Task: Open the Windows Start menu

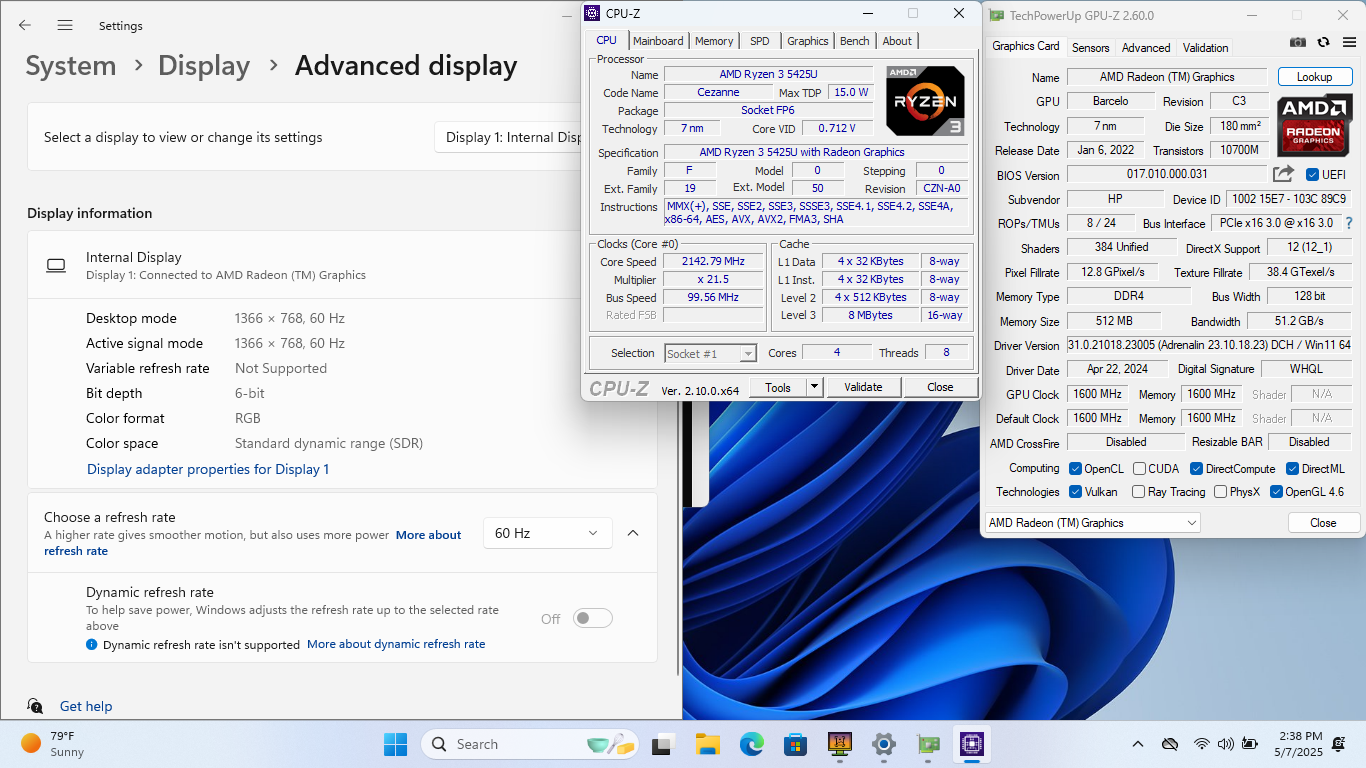Action: (396, 744)
